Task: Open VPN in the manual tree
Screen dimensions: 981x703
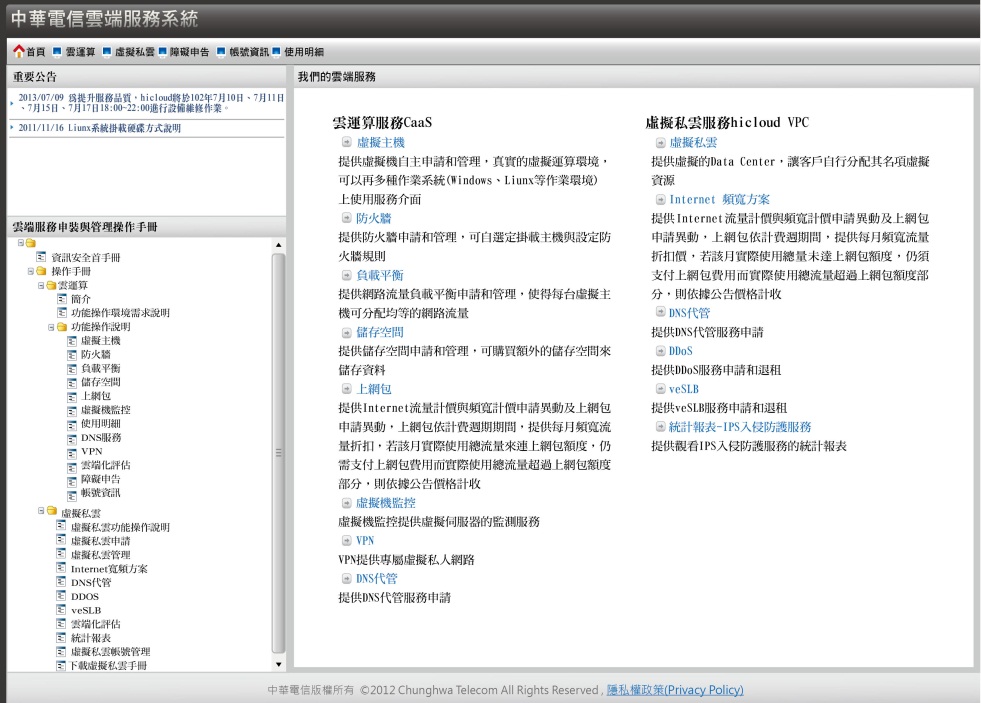Action: 91,452
